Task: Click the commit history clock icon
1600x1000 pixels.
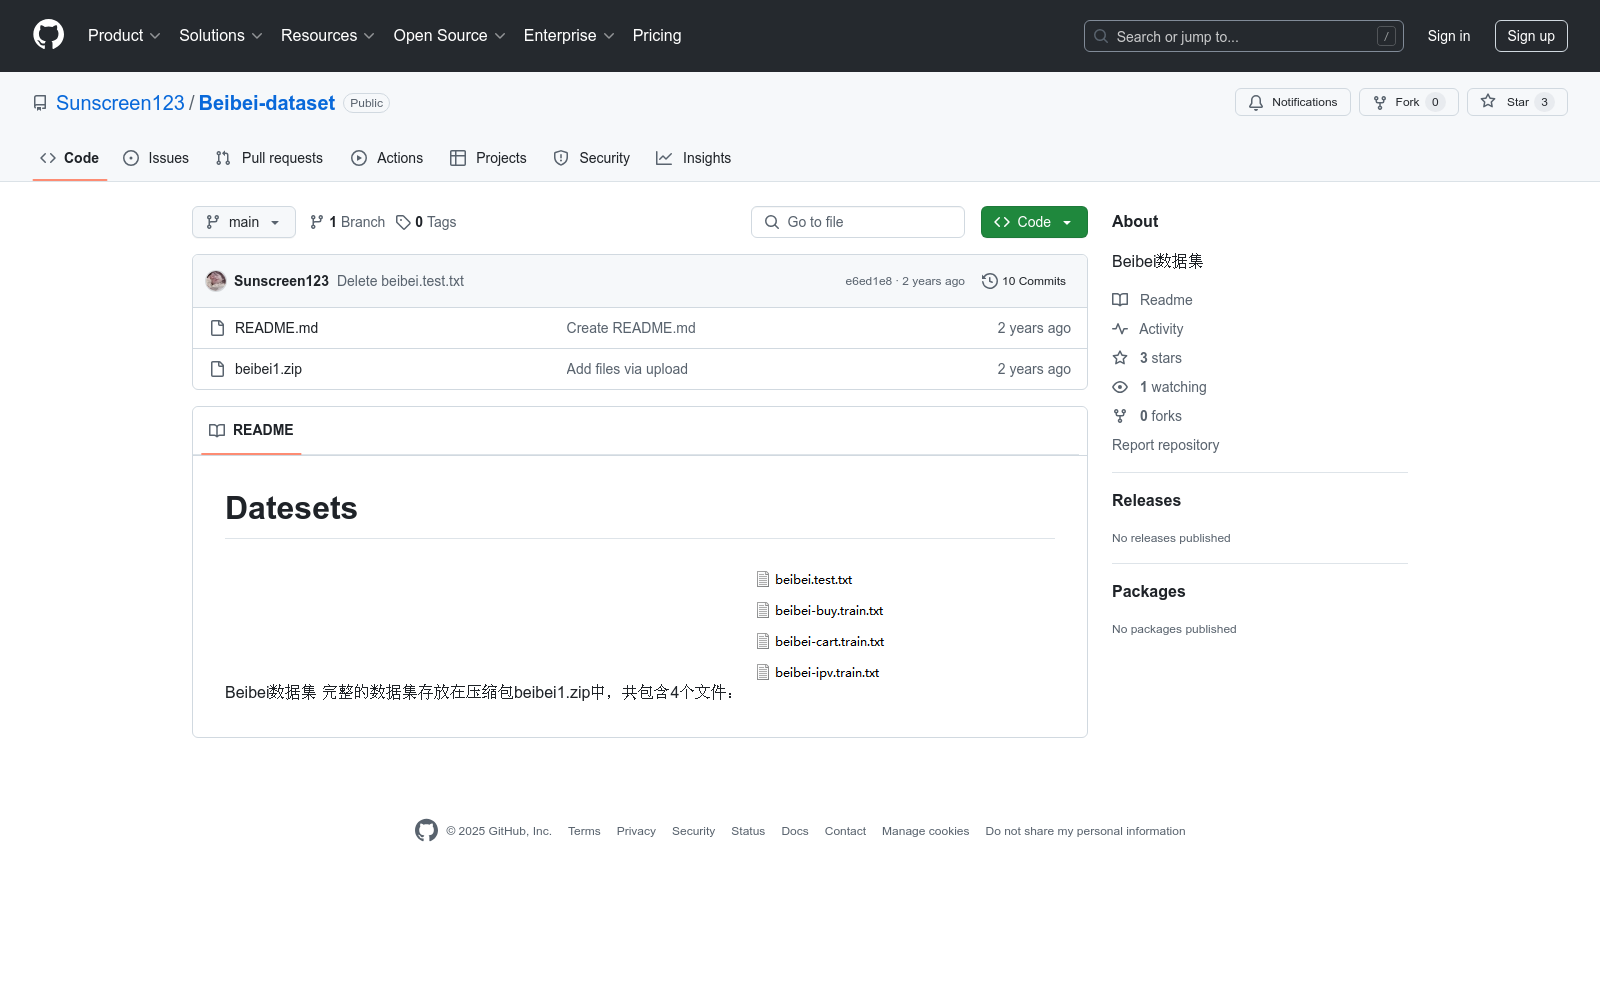Action: [x=990, y=281]
